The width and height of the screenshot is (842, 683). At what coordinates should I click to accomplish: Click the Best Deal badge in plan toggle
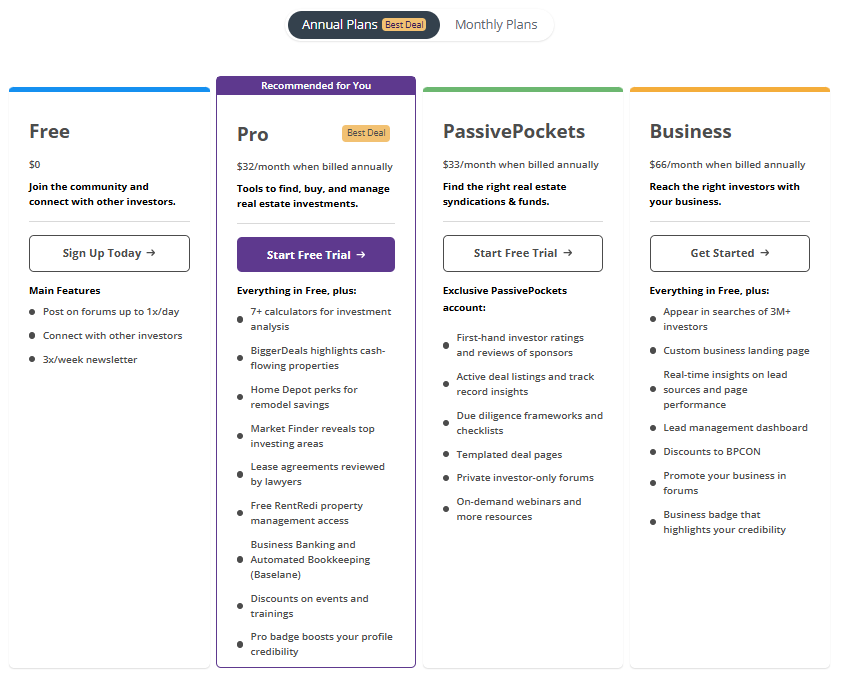[404, 25]
